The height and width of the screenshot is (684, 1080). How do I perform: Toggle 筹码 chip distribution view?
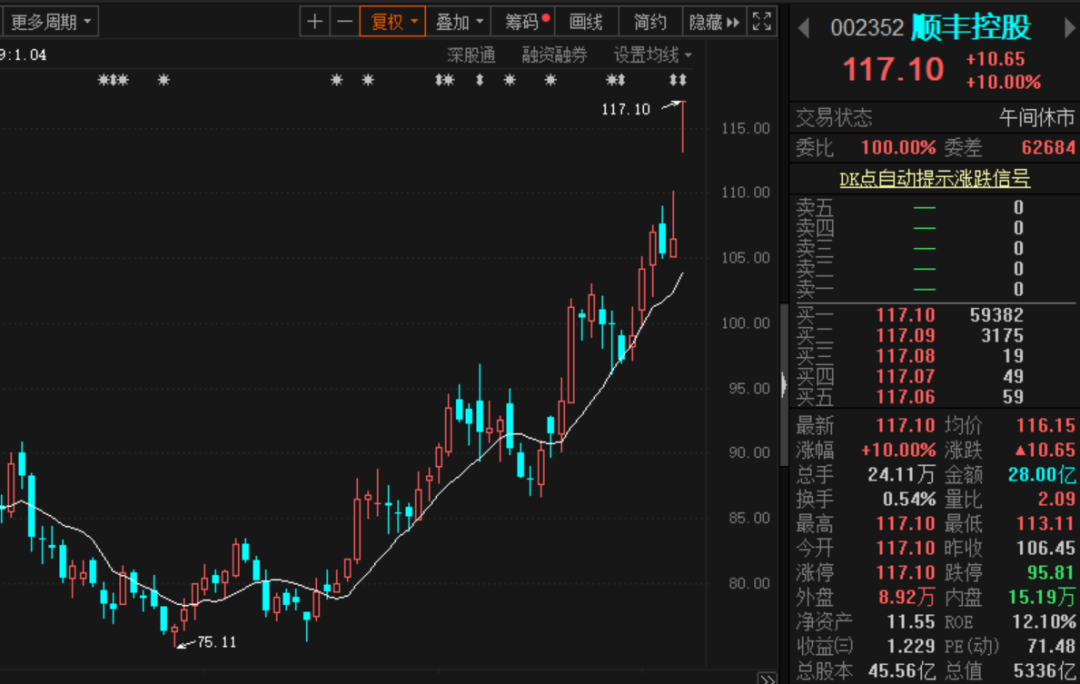pyautogui.click(x=523, y=22)
